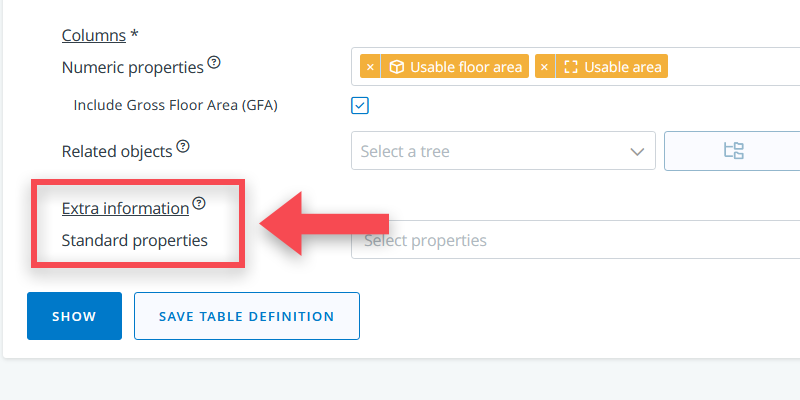Click the Related objects help icon
The image size is (800, 400).
click(182, 147)
